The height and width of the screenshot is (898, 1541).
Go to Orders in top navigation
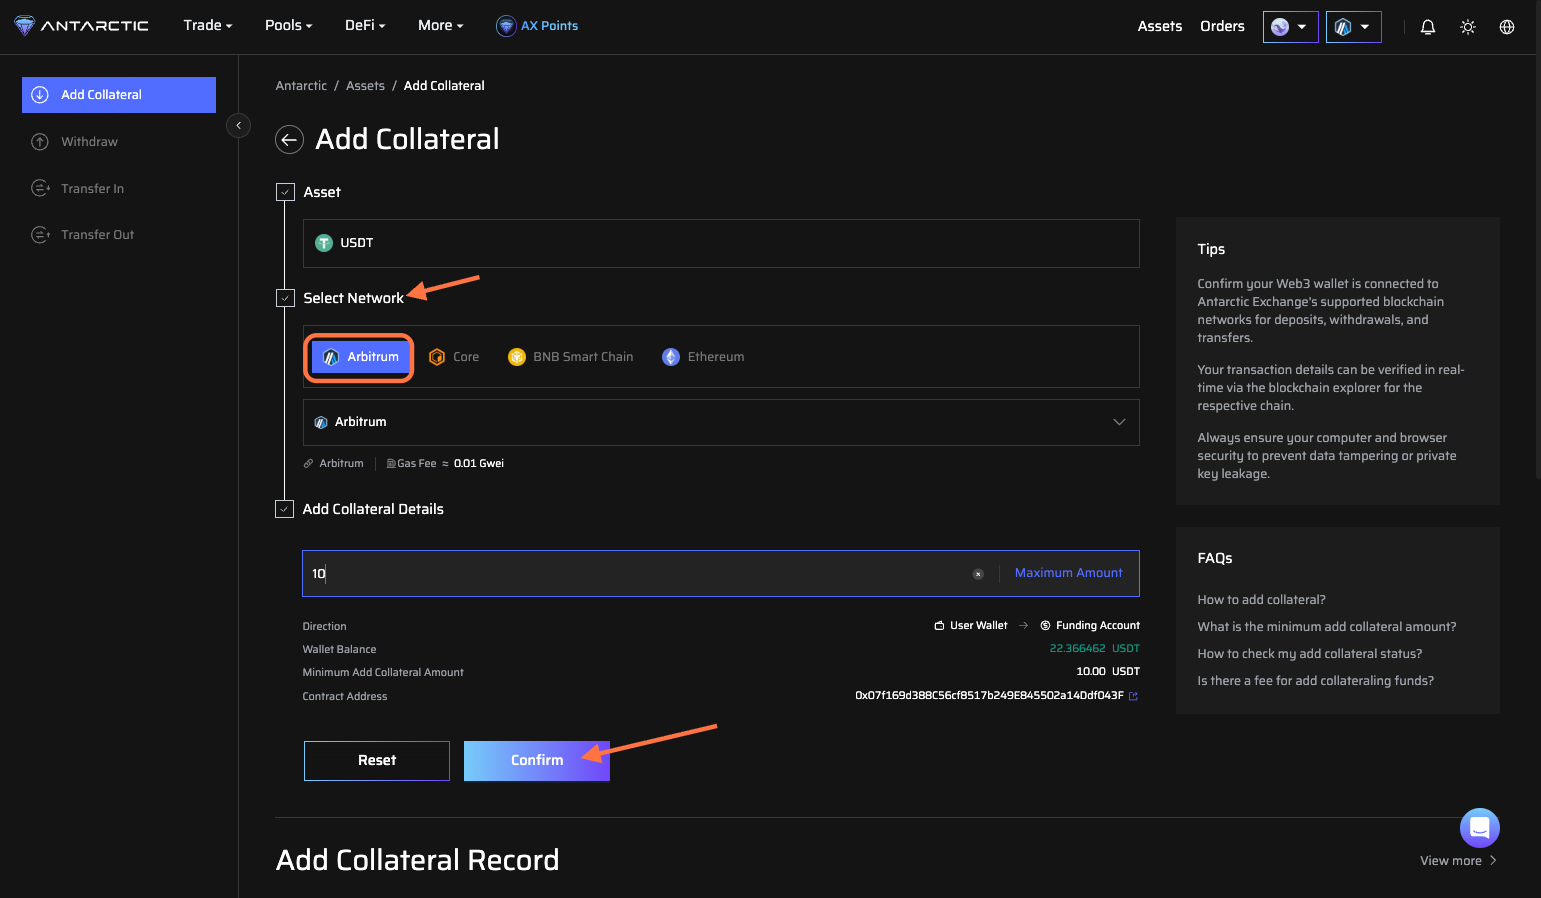1222,27
